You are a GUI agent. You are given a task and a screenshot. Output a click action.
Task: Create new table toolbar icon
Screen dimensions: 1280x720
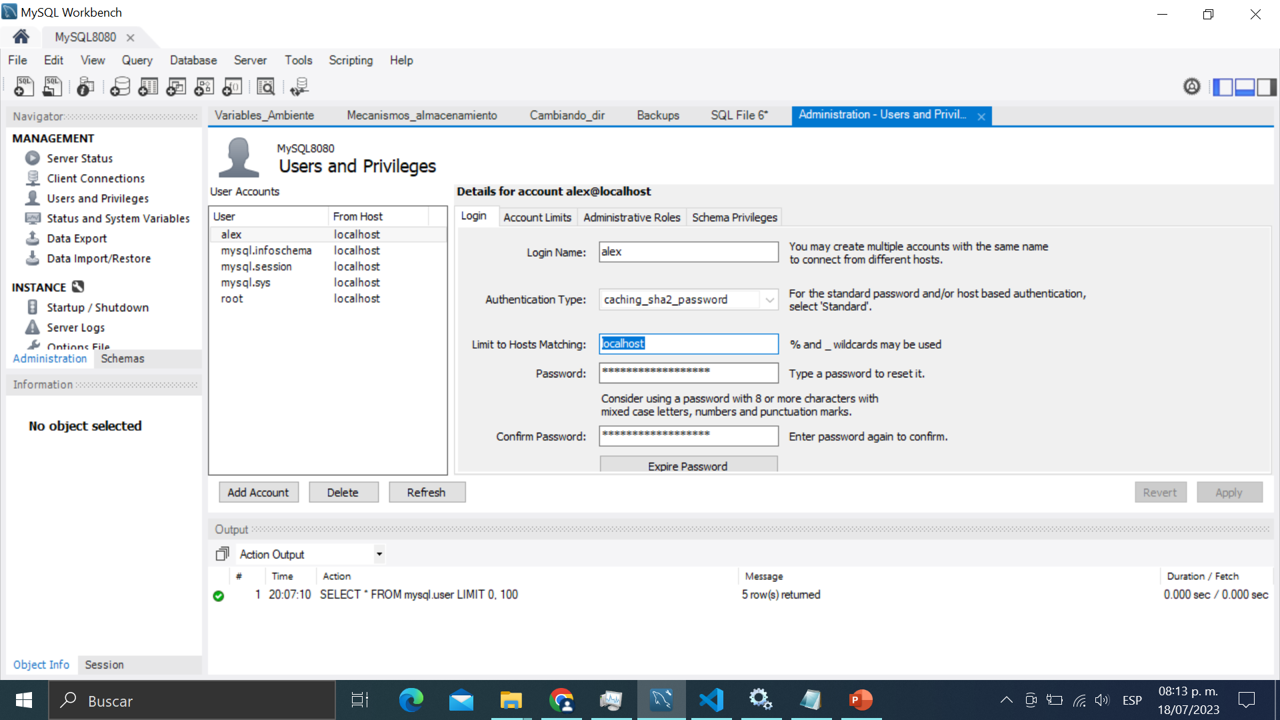click(148, 87)
